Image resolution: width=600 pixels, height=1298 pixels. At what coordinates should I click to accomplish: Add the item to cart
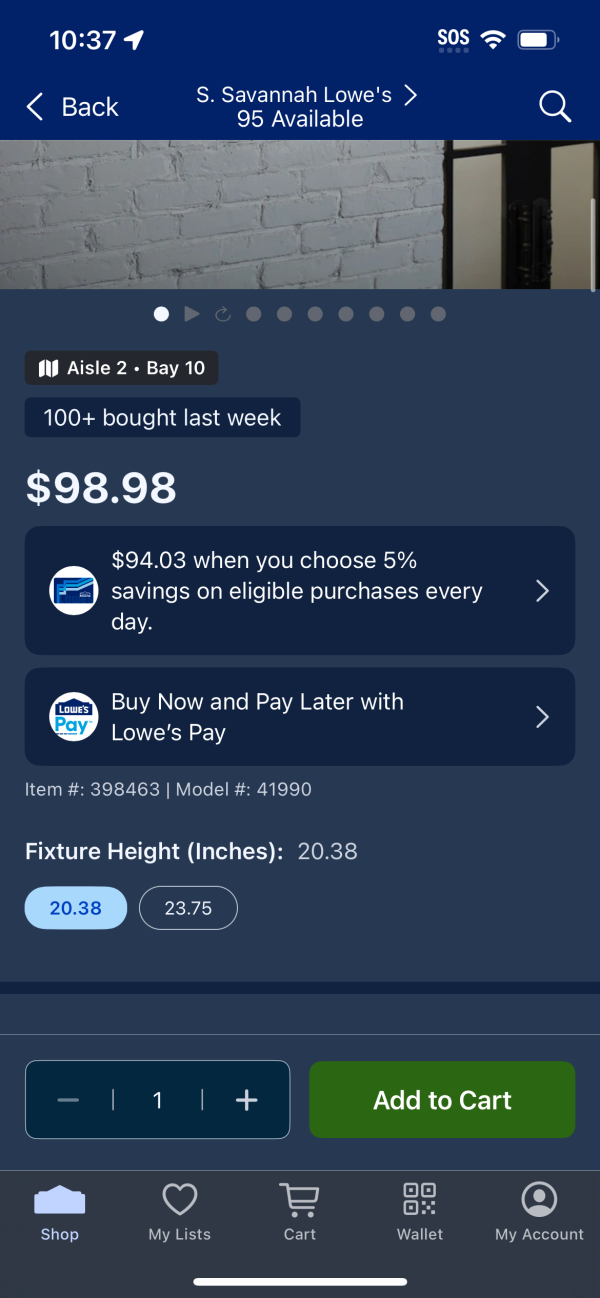coord(442,1100)
